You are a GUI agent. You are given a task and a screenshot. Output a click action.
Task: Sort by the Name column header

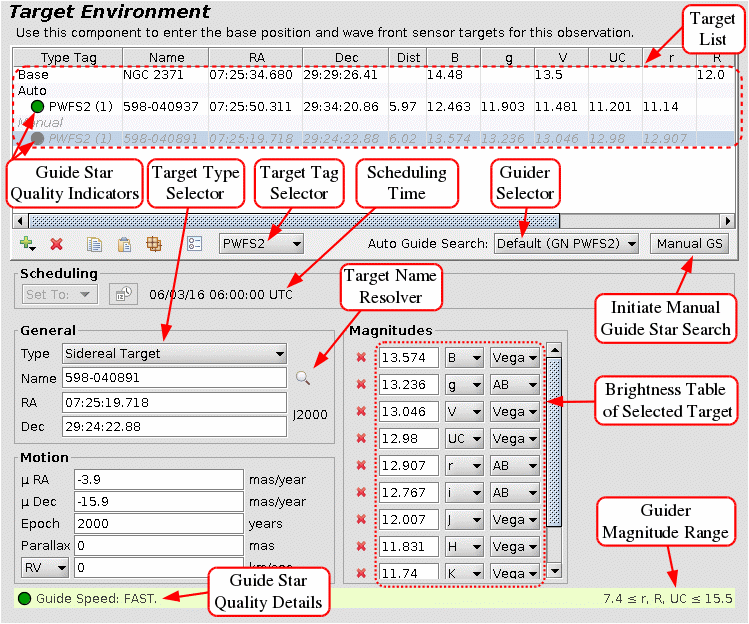[x=166, y=57]
